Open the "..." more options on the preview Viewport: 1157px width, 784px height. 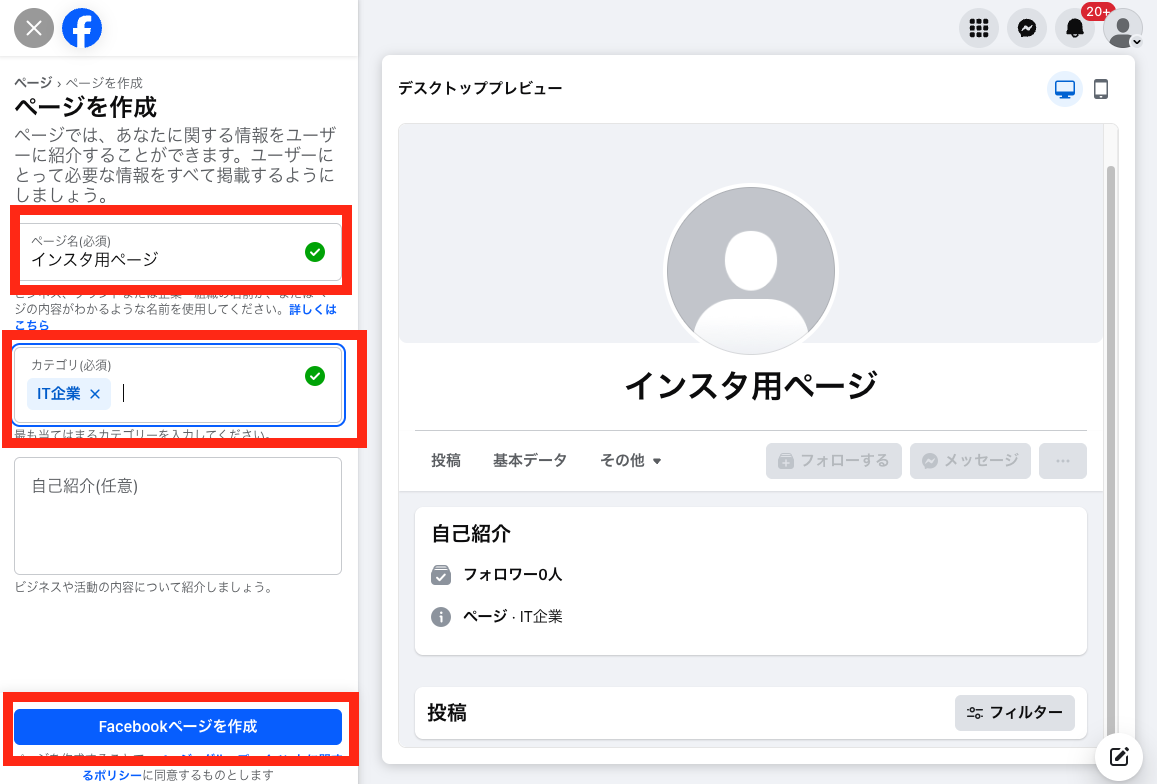click(x=1062, y=460)
